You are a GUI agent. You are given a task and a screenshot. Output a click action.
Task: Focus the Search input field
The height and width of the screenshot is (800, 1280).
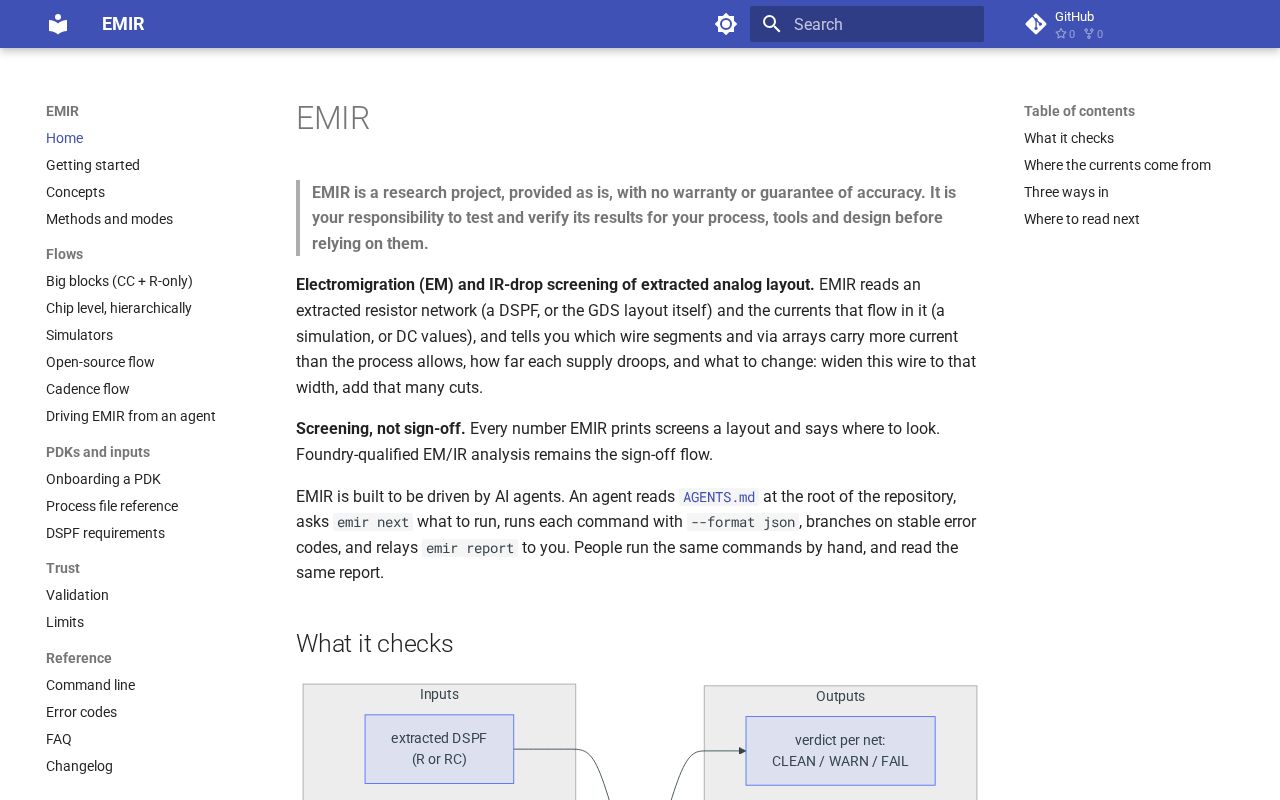(867, 24)
